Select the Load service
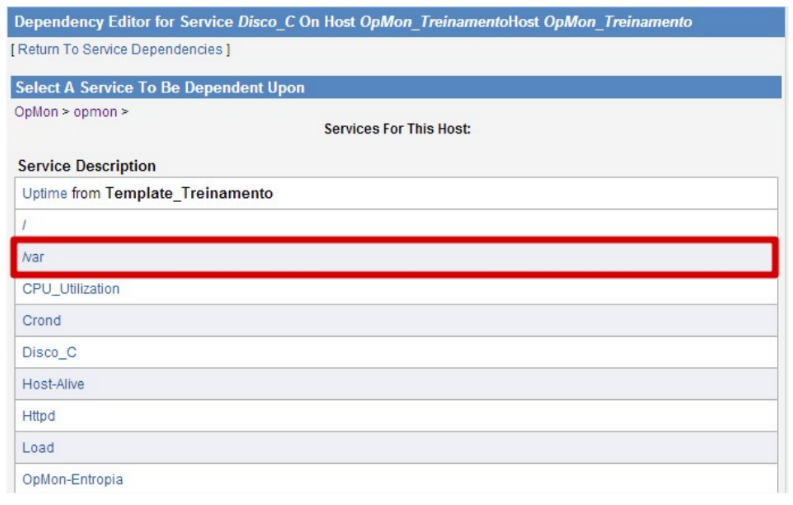Viewport: 793px width, 505px height. (x=38, y=448)
